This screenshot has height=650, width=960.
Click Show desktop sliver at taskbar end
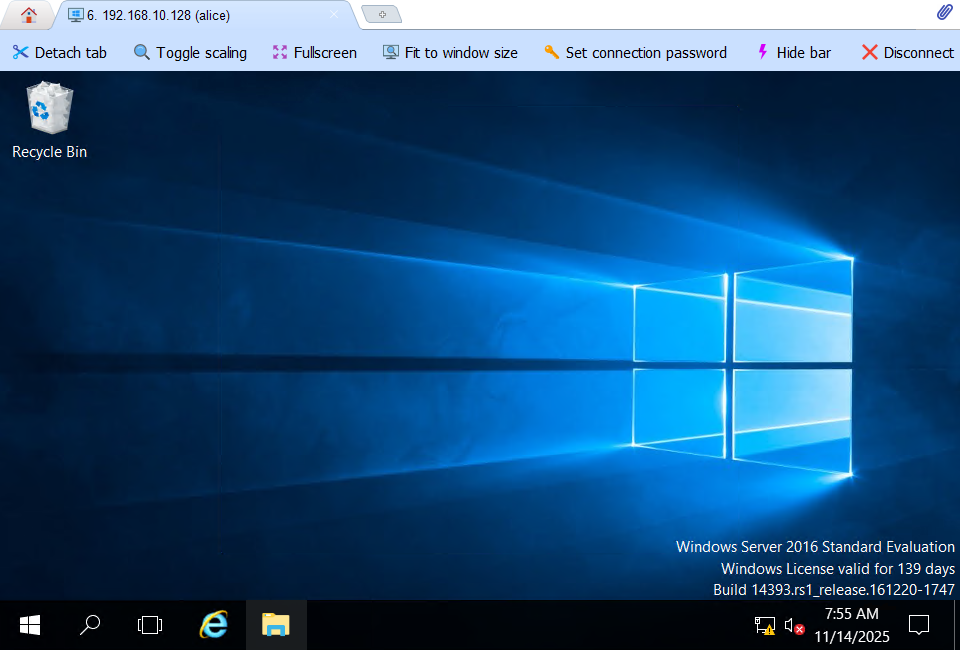click(956, 625)
